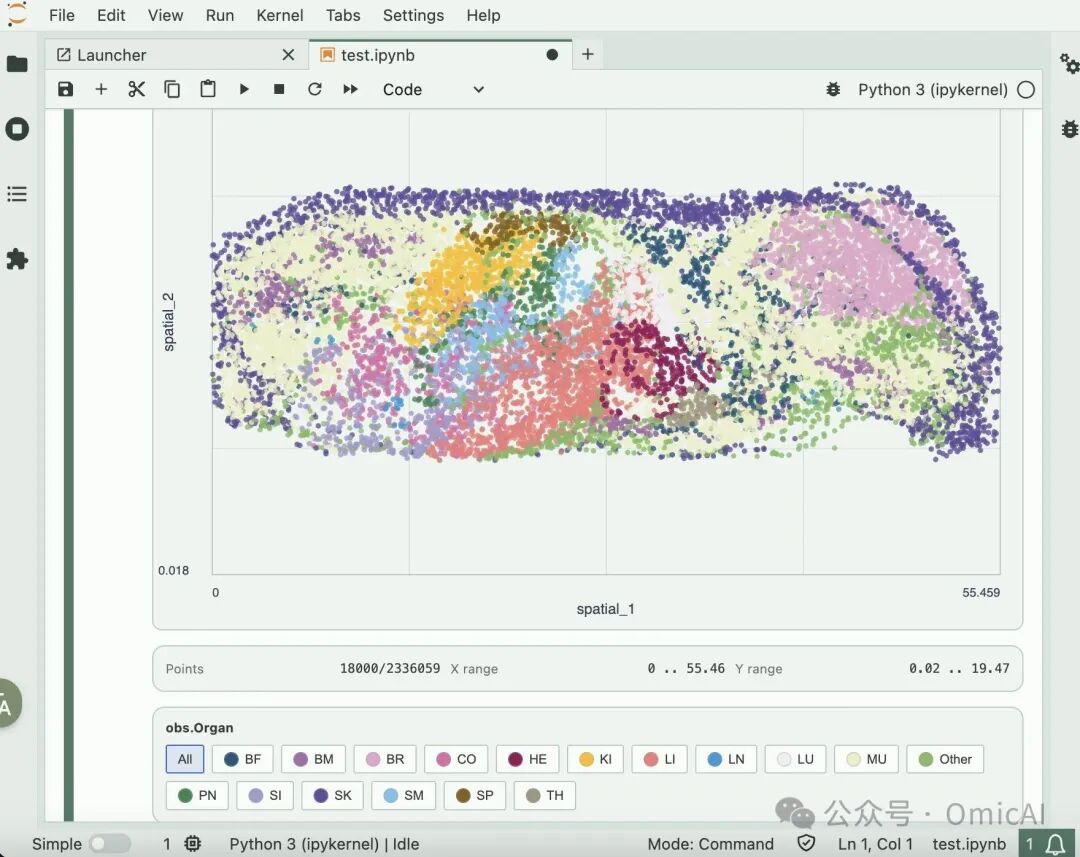1080x857 pixels.
Task: Toggle the Other organ category
Action: 946,759
